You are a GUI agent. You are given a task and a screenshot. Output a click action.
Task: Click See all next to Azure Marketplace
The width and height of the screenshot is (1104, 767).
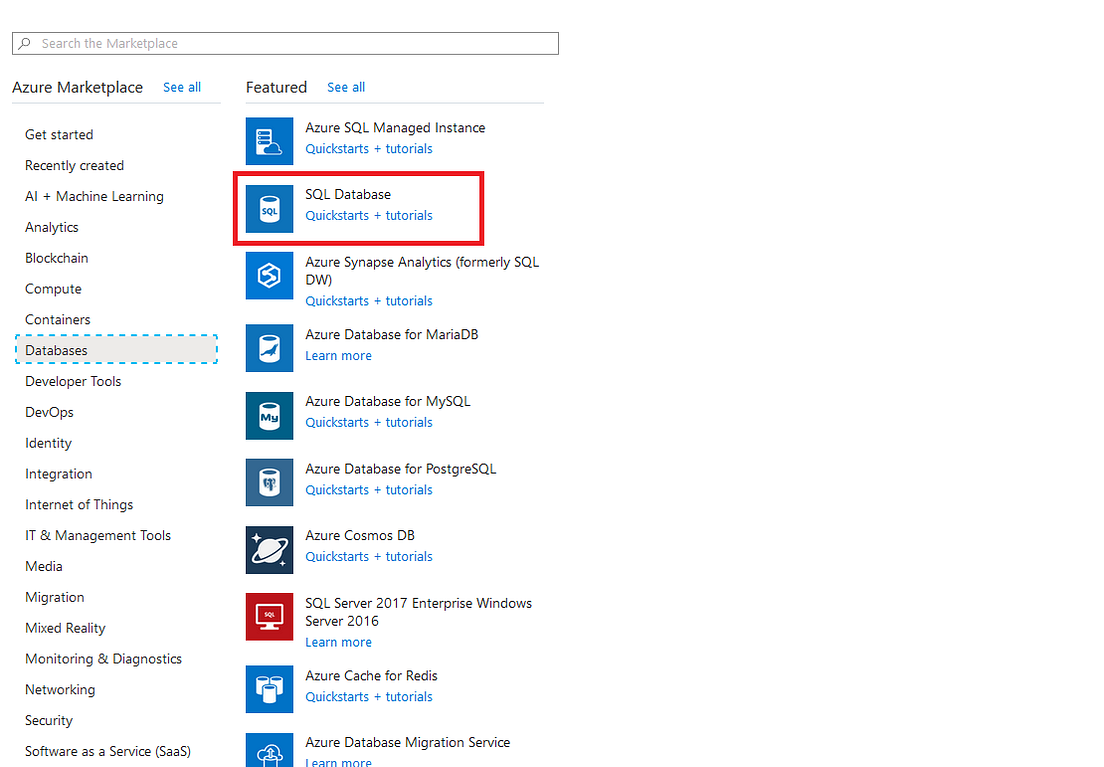(x=181, y=87)
